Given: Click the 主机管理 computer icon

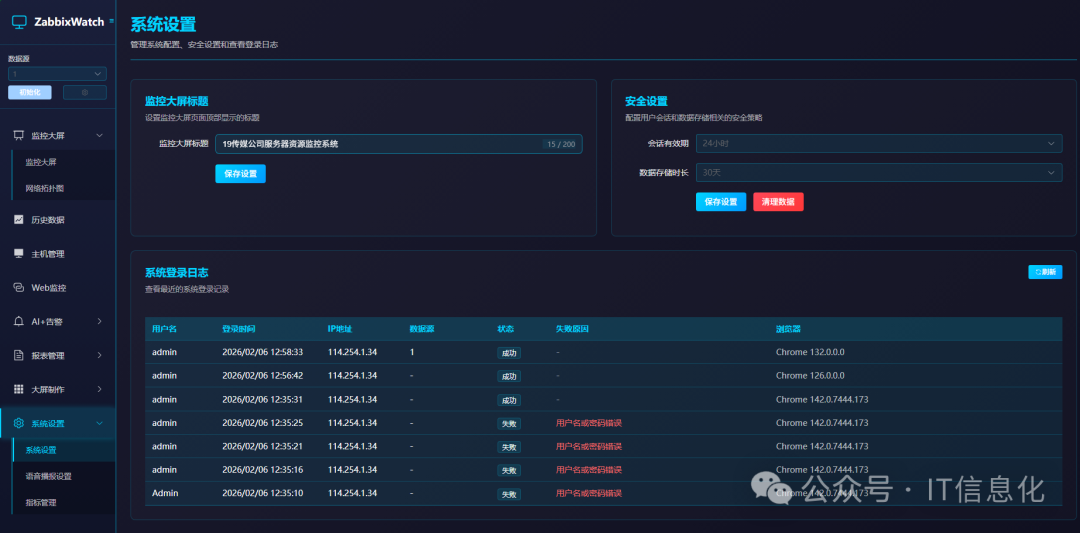Looking at the screenshot, I should pyautogui.click(x=19, y=254).
